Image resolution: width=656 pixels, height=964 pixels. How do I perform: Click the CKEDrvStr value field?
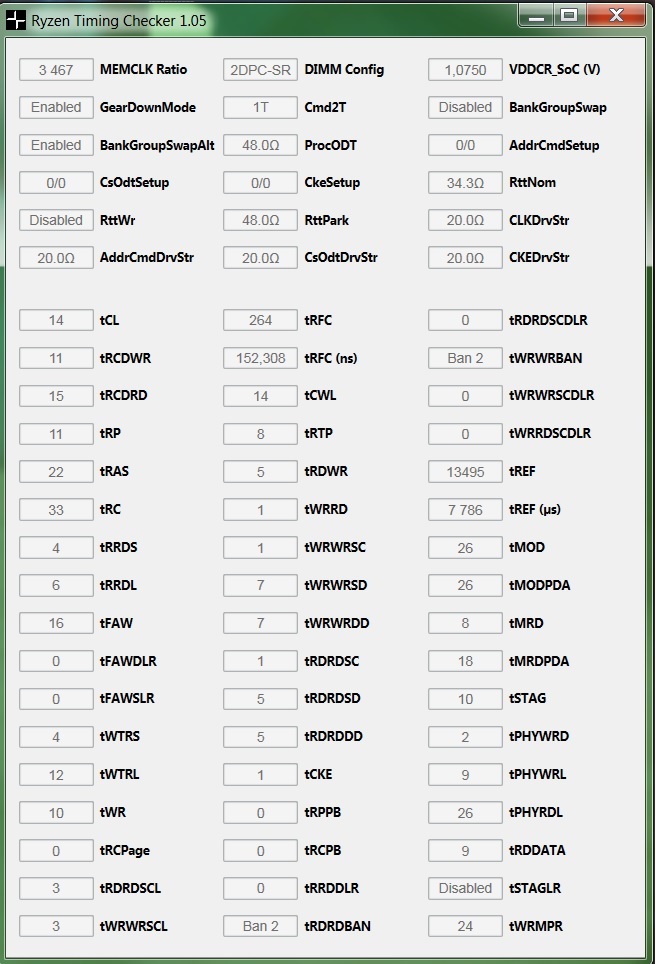coord(465,258)
